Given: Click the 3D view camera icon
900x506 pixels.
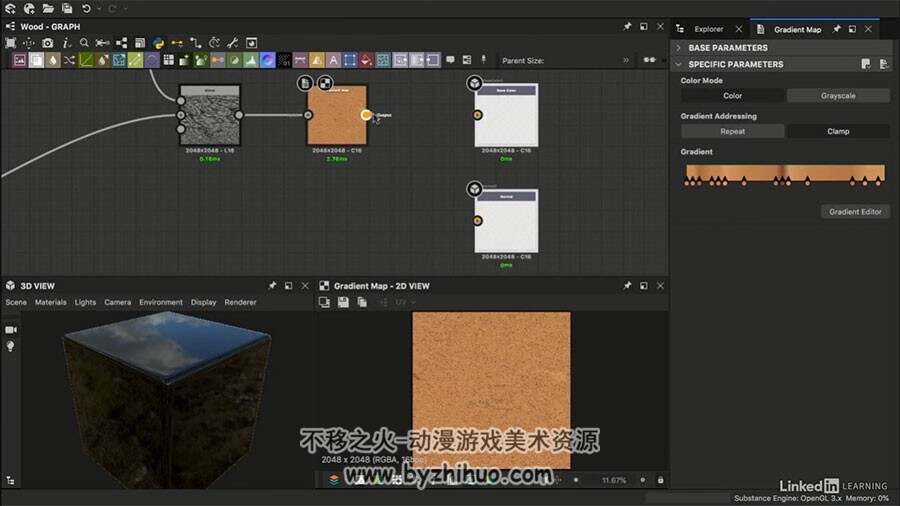Looking at the screenshot, I should pos(11,330).
